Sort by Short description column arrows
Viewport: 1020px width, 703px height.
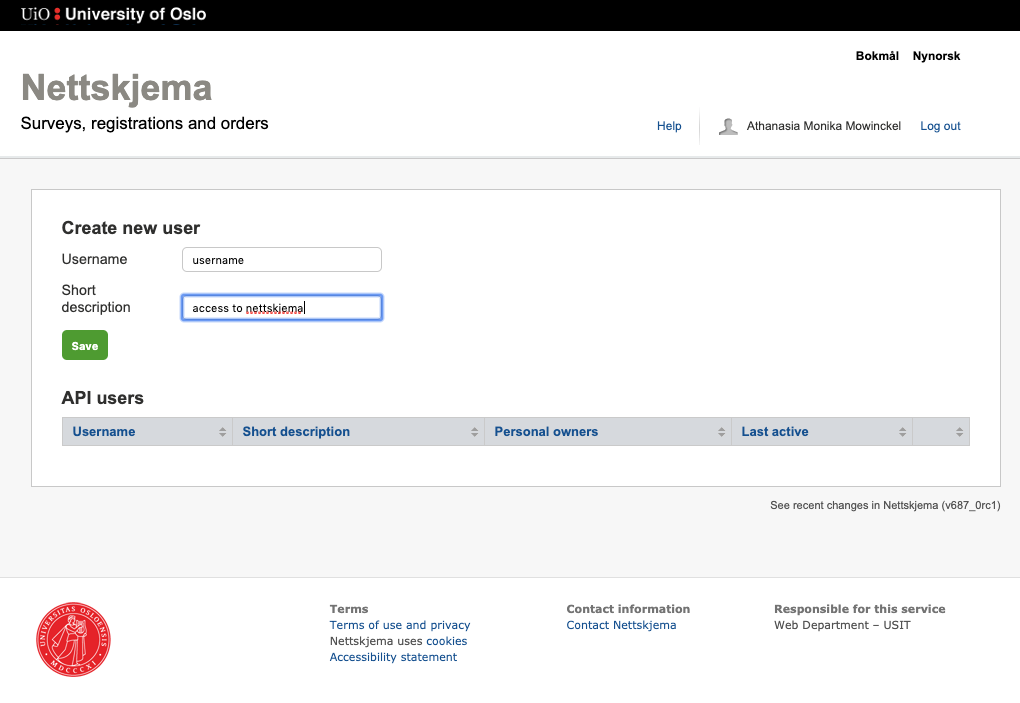pos(474,432)
